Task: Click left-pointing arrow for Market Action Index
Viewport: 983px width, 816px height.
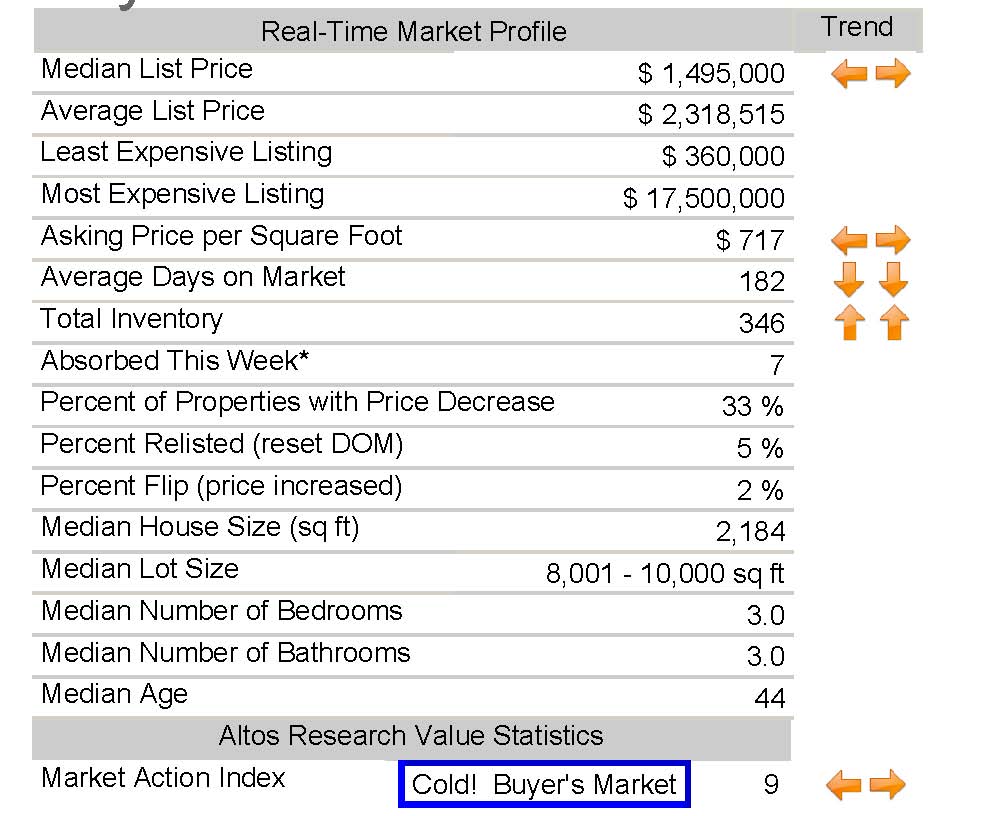Action: coord(844,785)
